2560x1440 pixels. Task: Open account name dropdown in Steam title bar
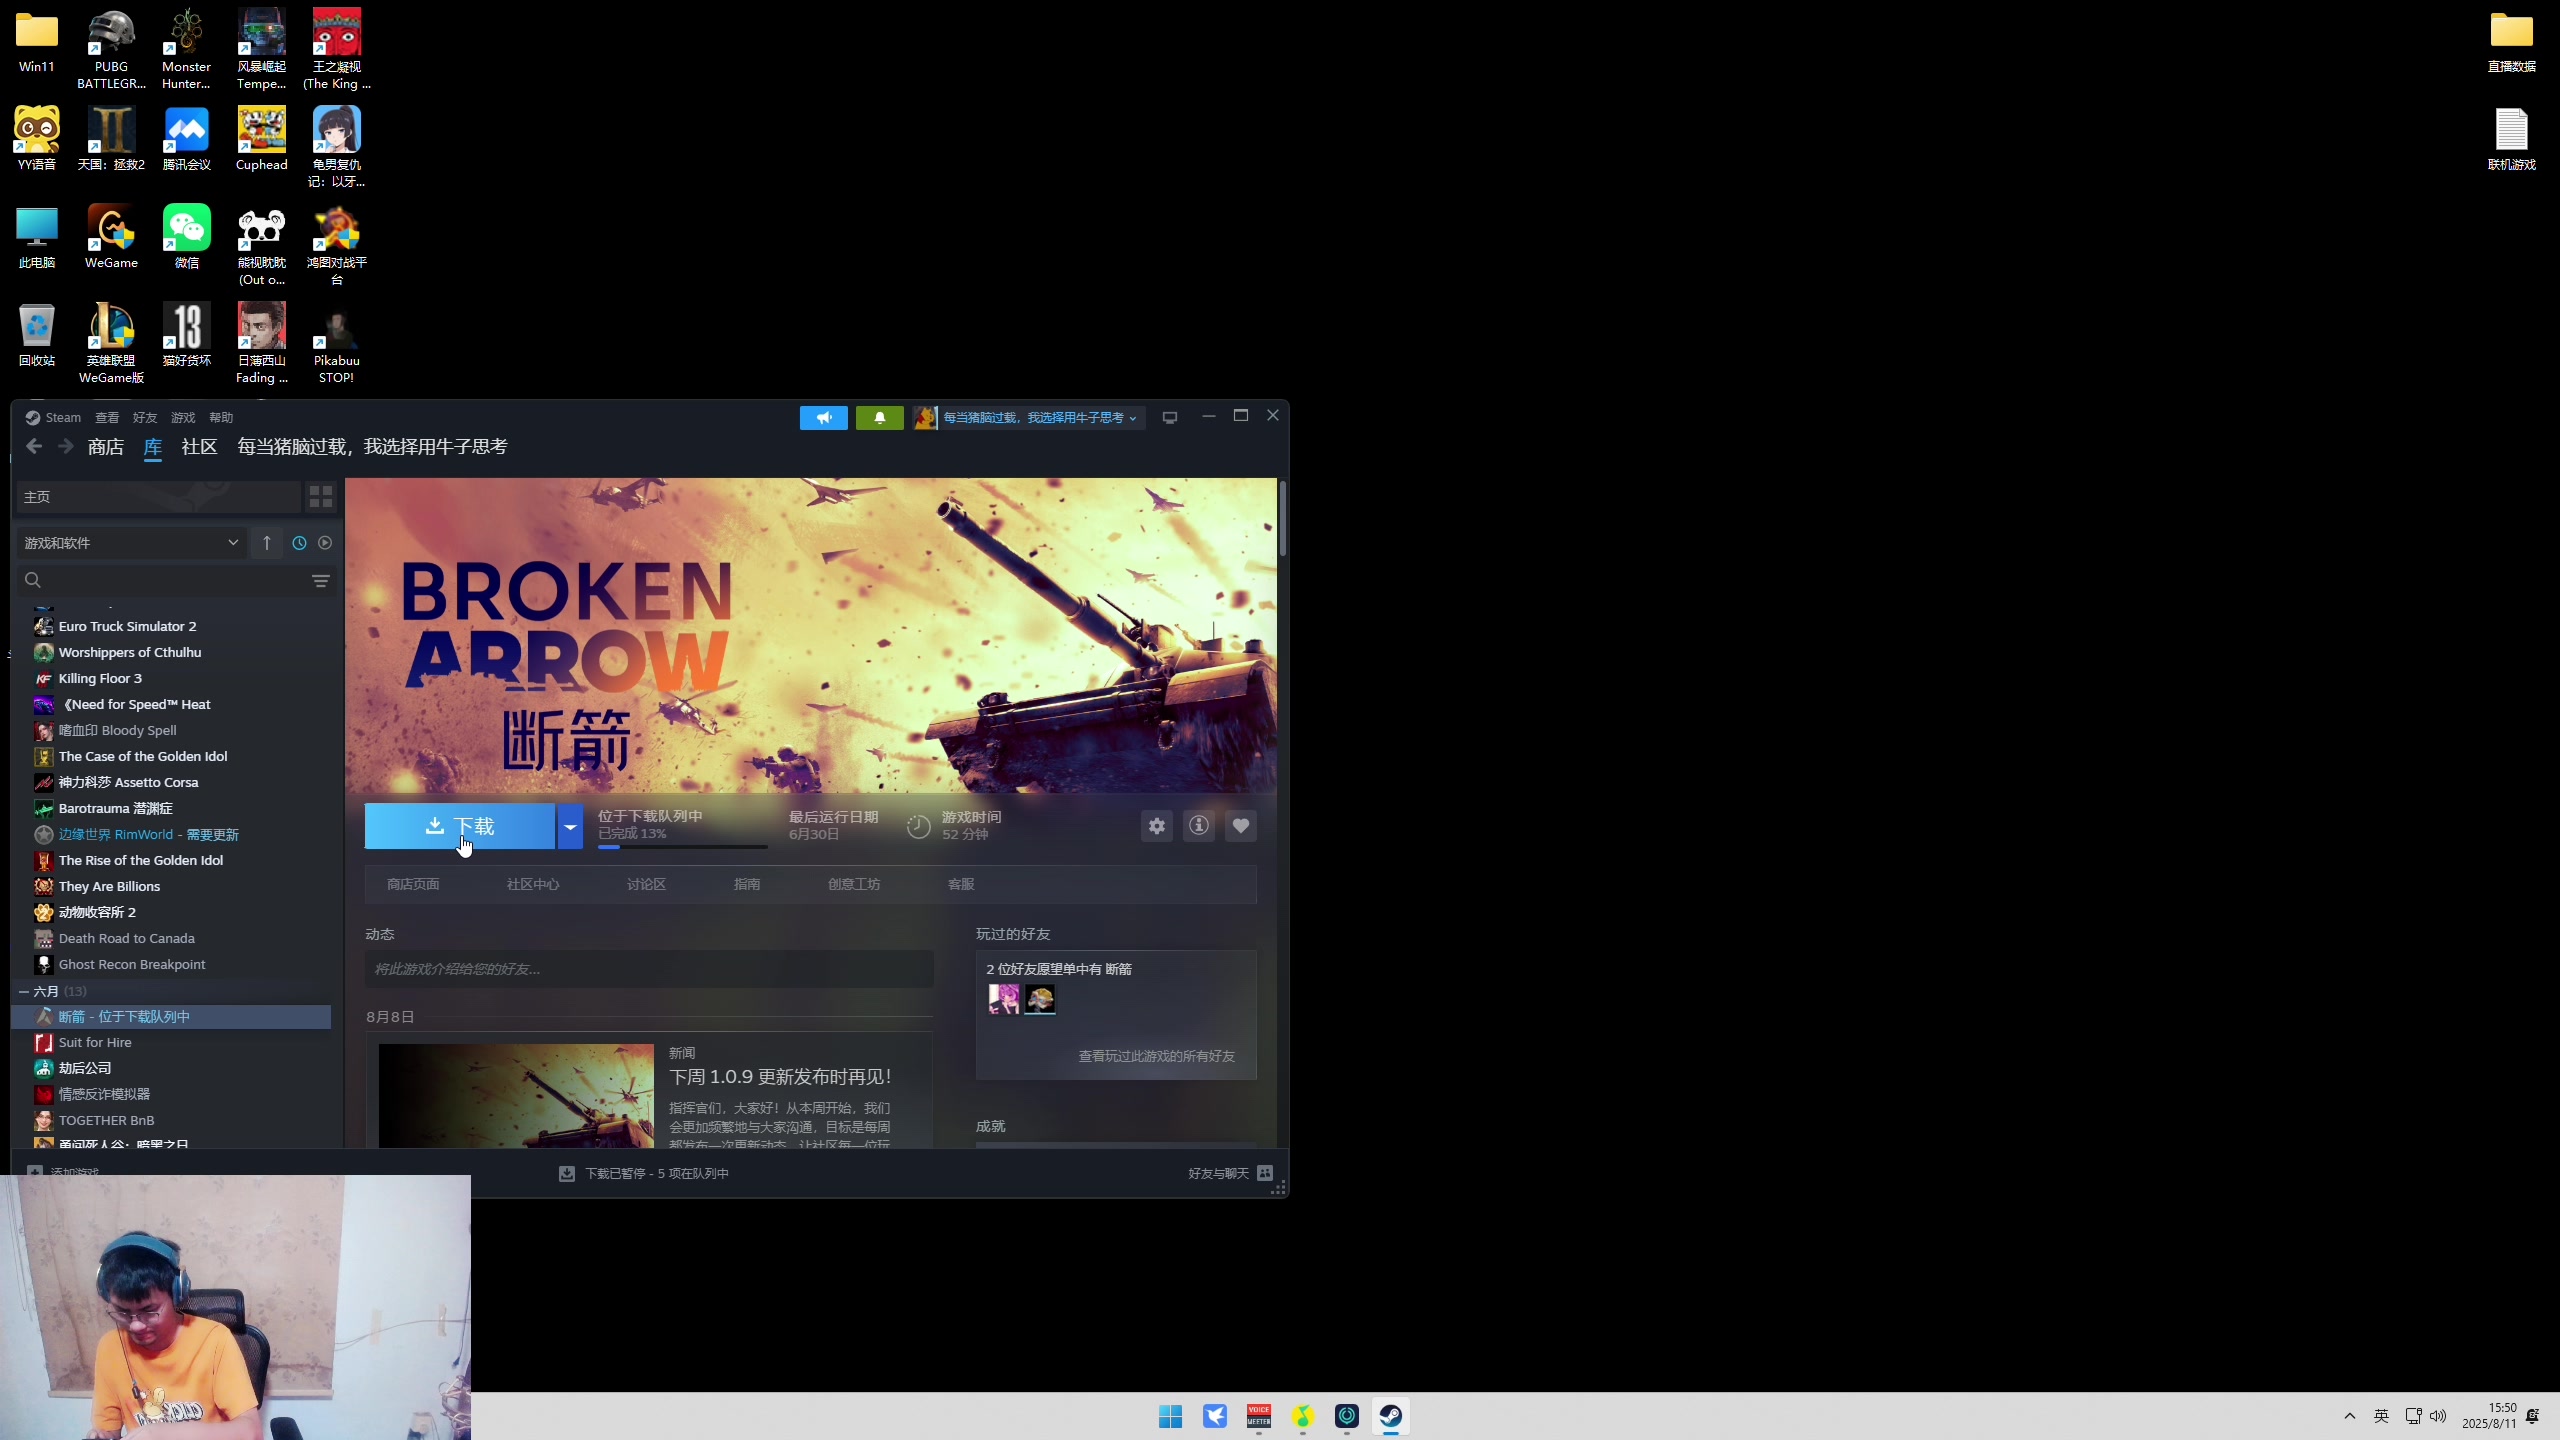coord(1040,417)
